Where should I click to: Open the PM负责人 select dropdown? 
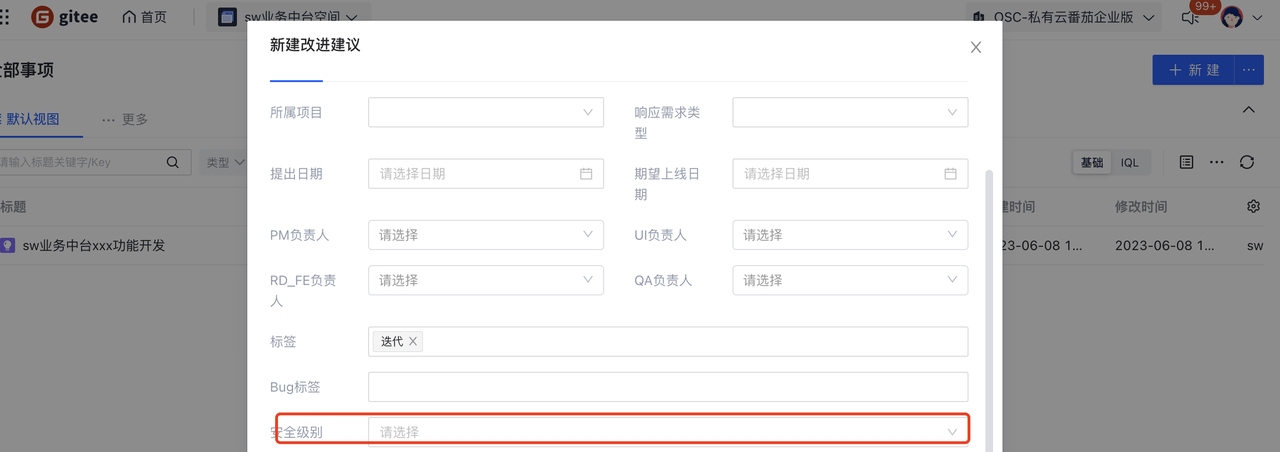click(x=486, y=234)
